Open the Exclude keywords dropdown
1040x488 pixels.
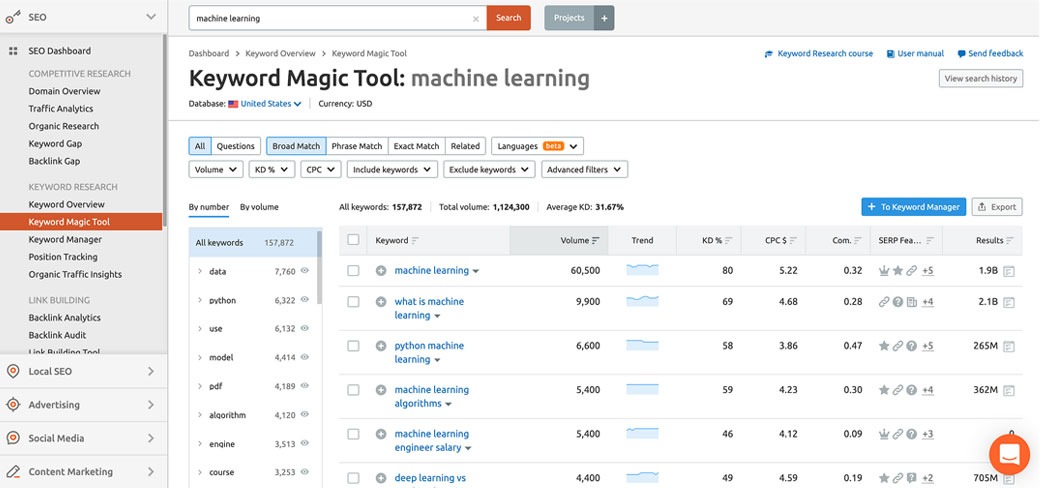click(489, 170)
